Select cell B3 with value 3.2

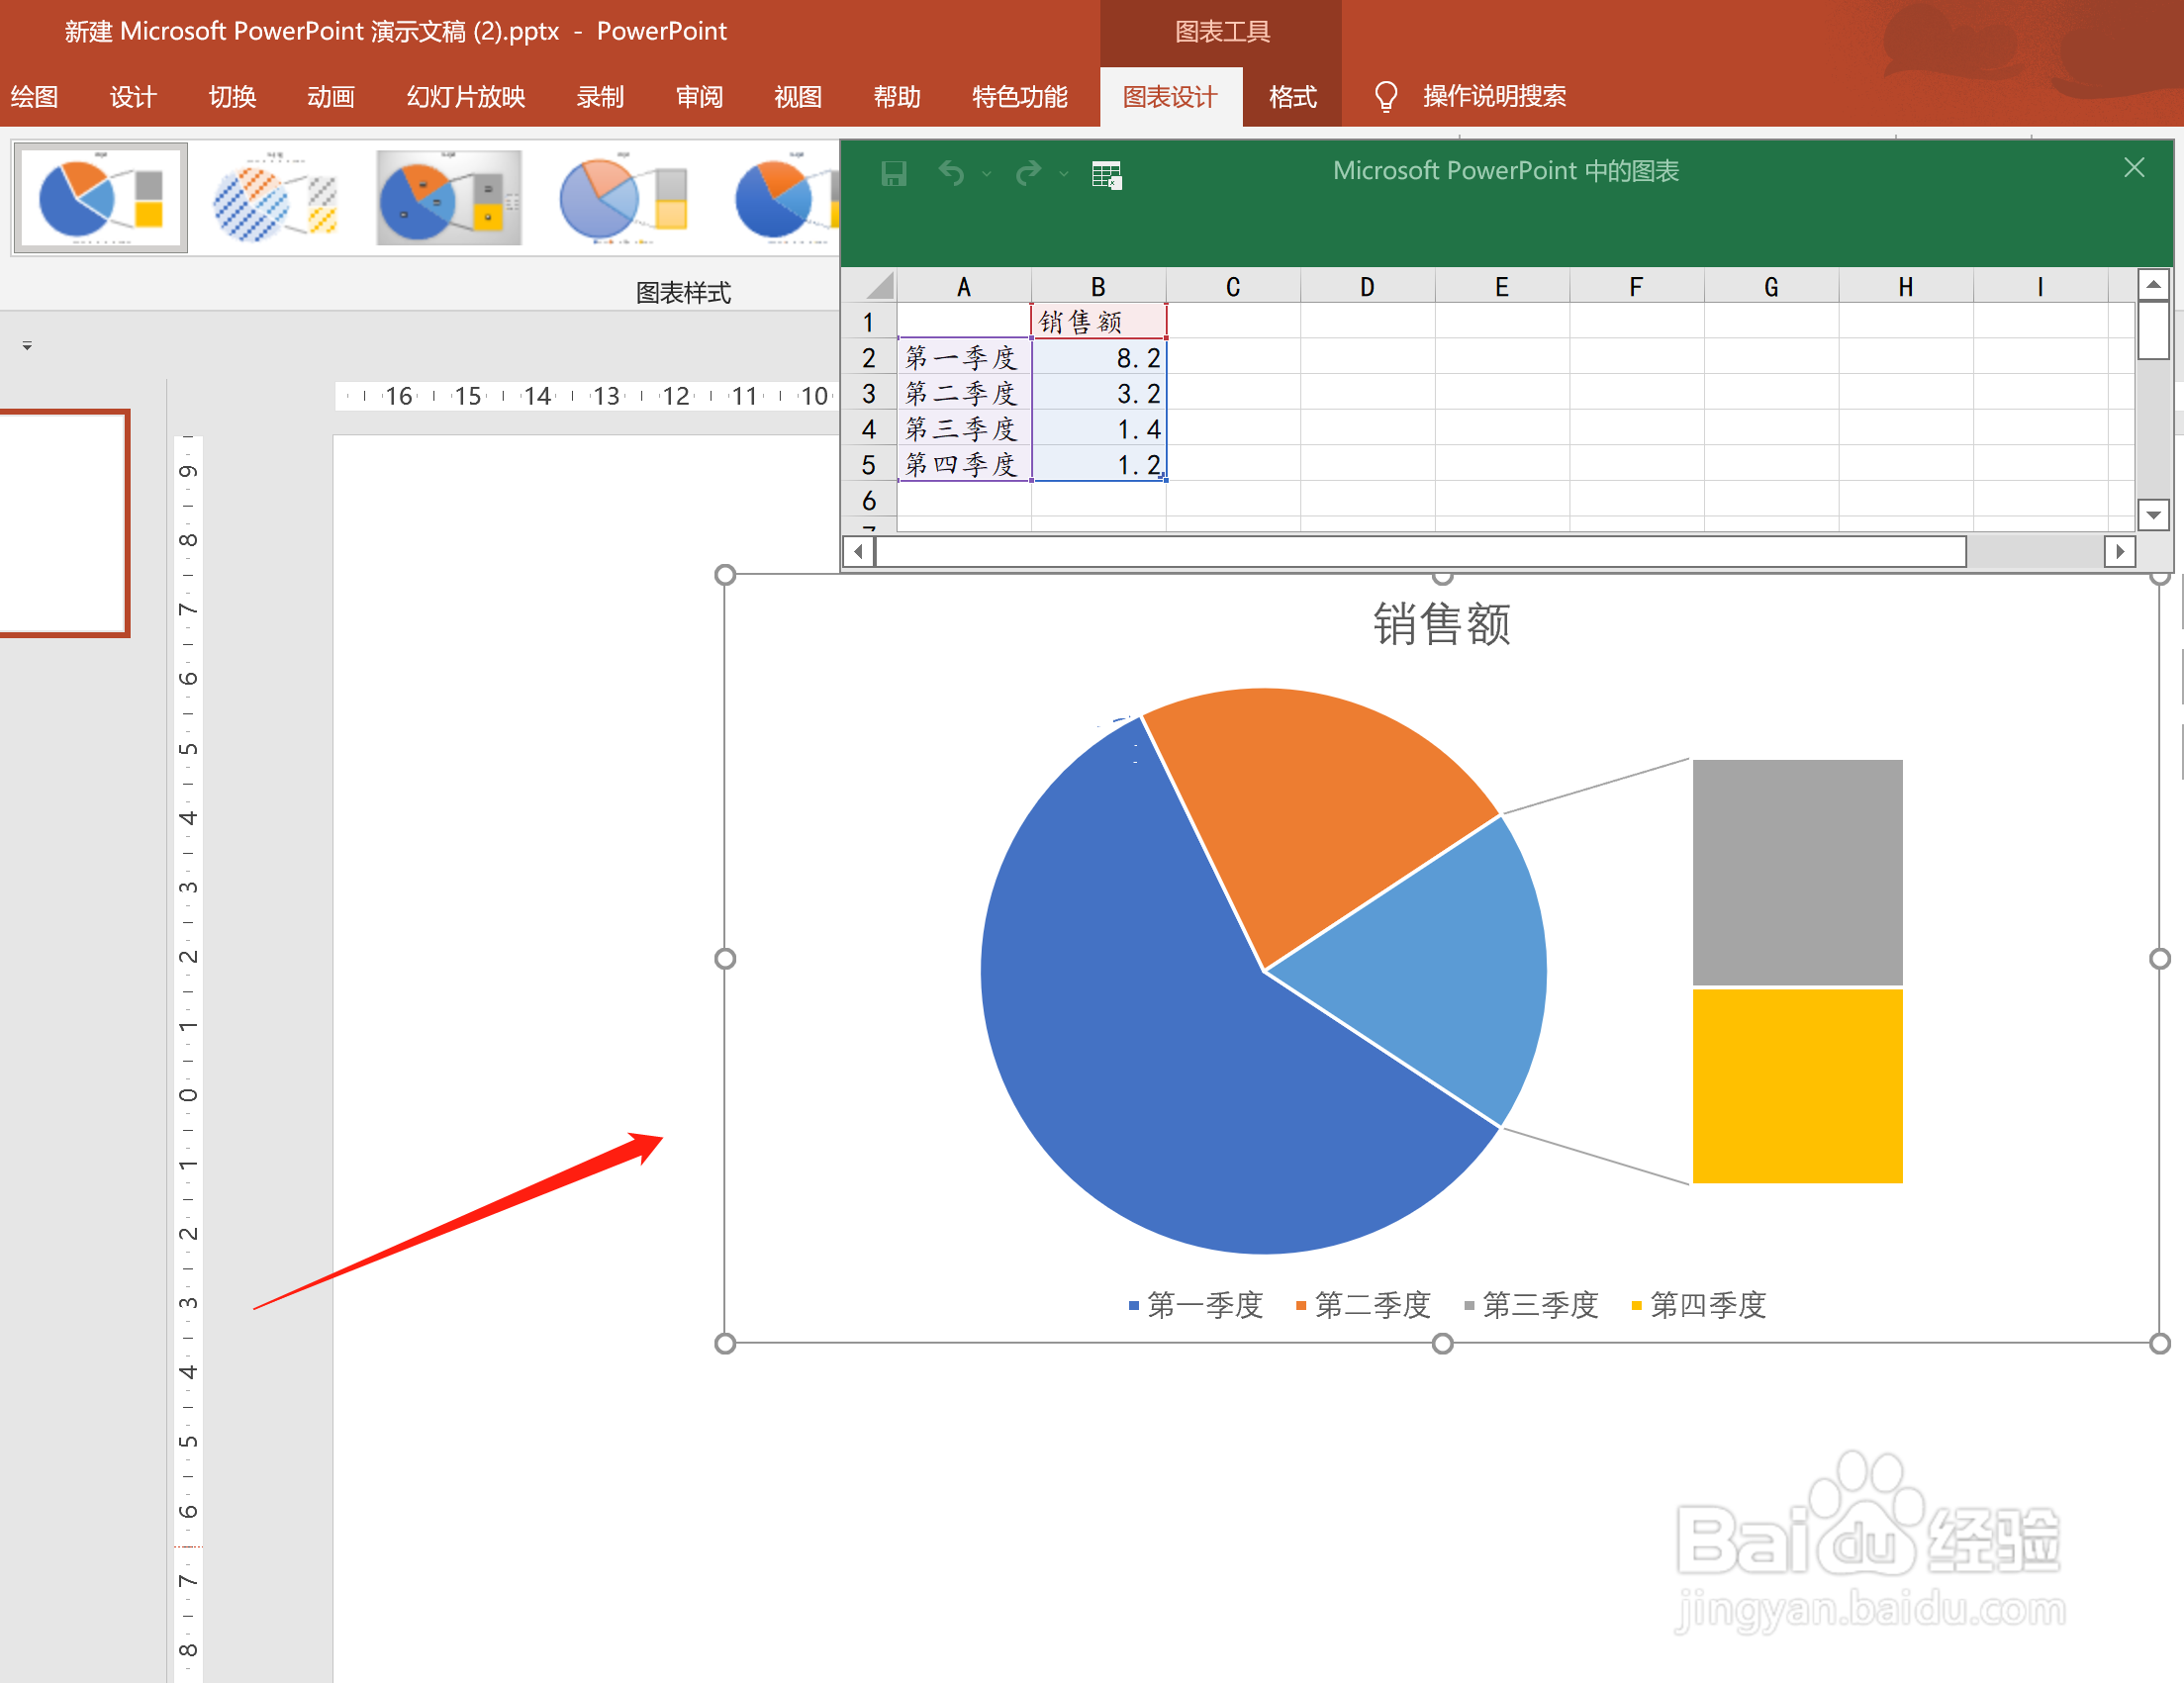pyautogui.click(x=1098, y=393)
